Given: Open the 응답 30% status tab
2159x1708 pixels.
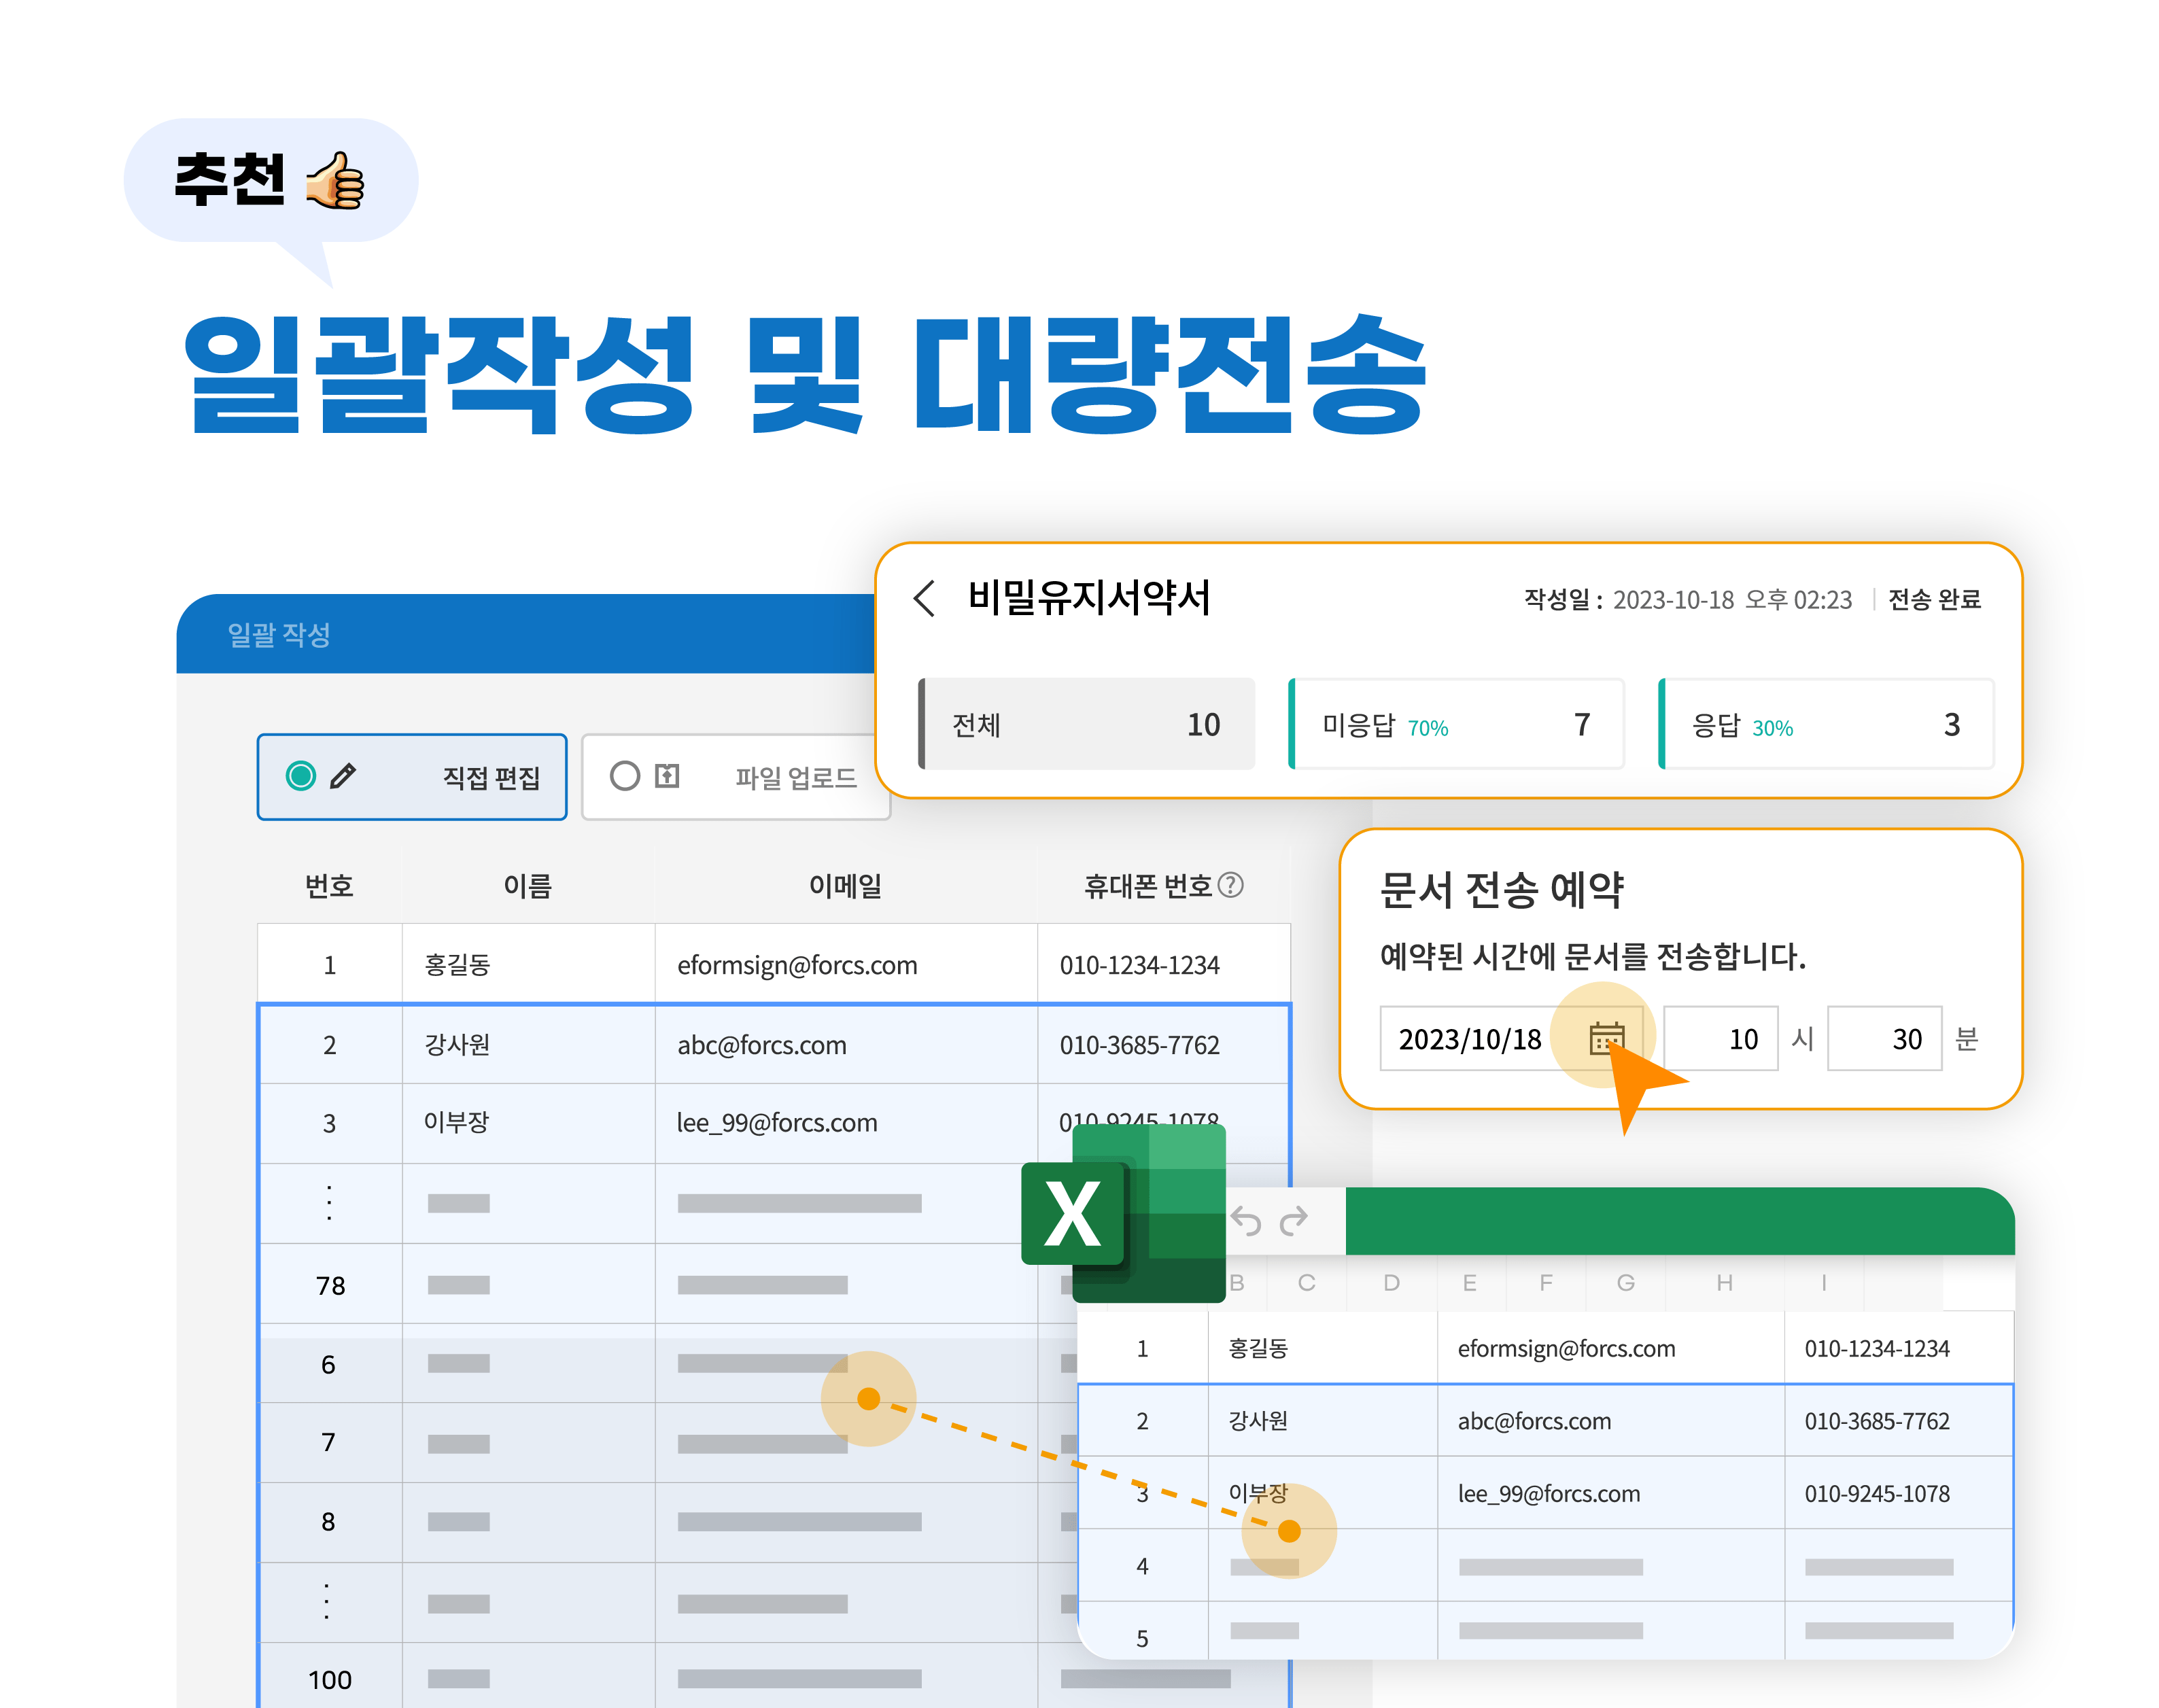Looking at the screenshot, I should click(x=1826, y=724).
